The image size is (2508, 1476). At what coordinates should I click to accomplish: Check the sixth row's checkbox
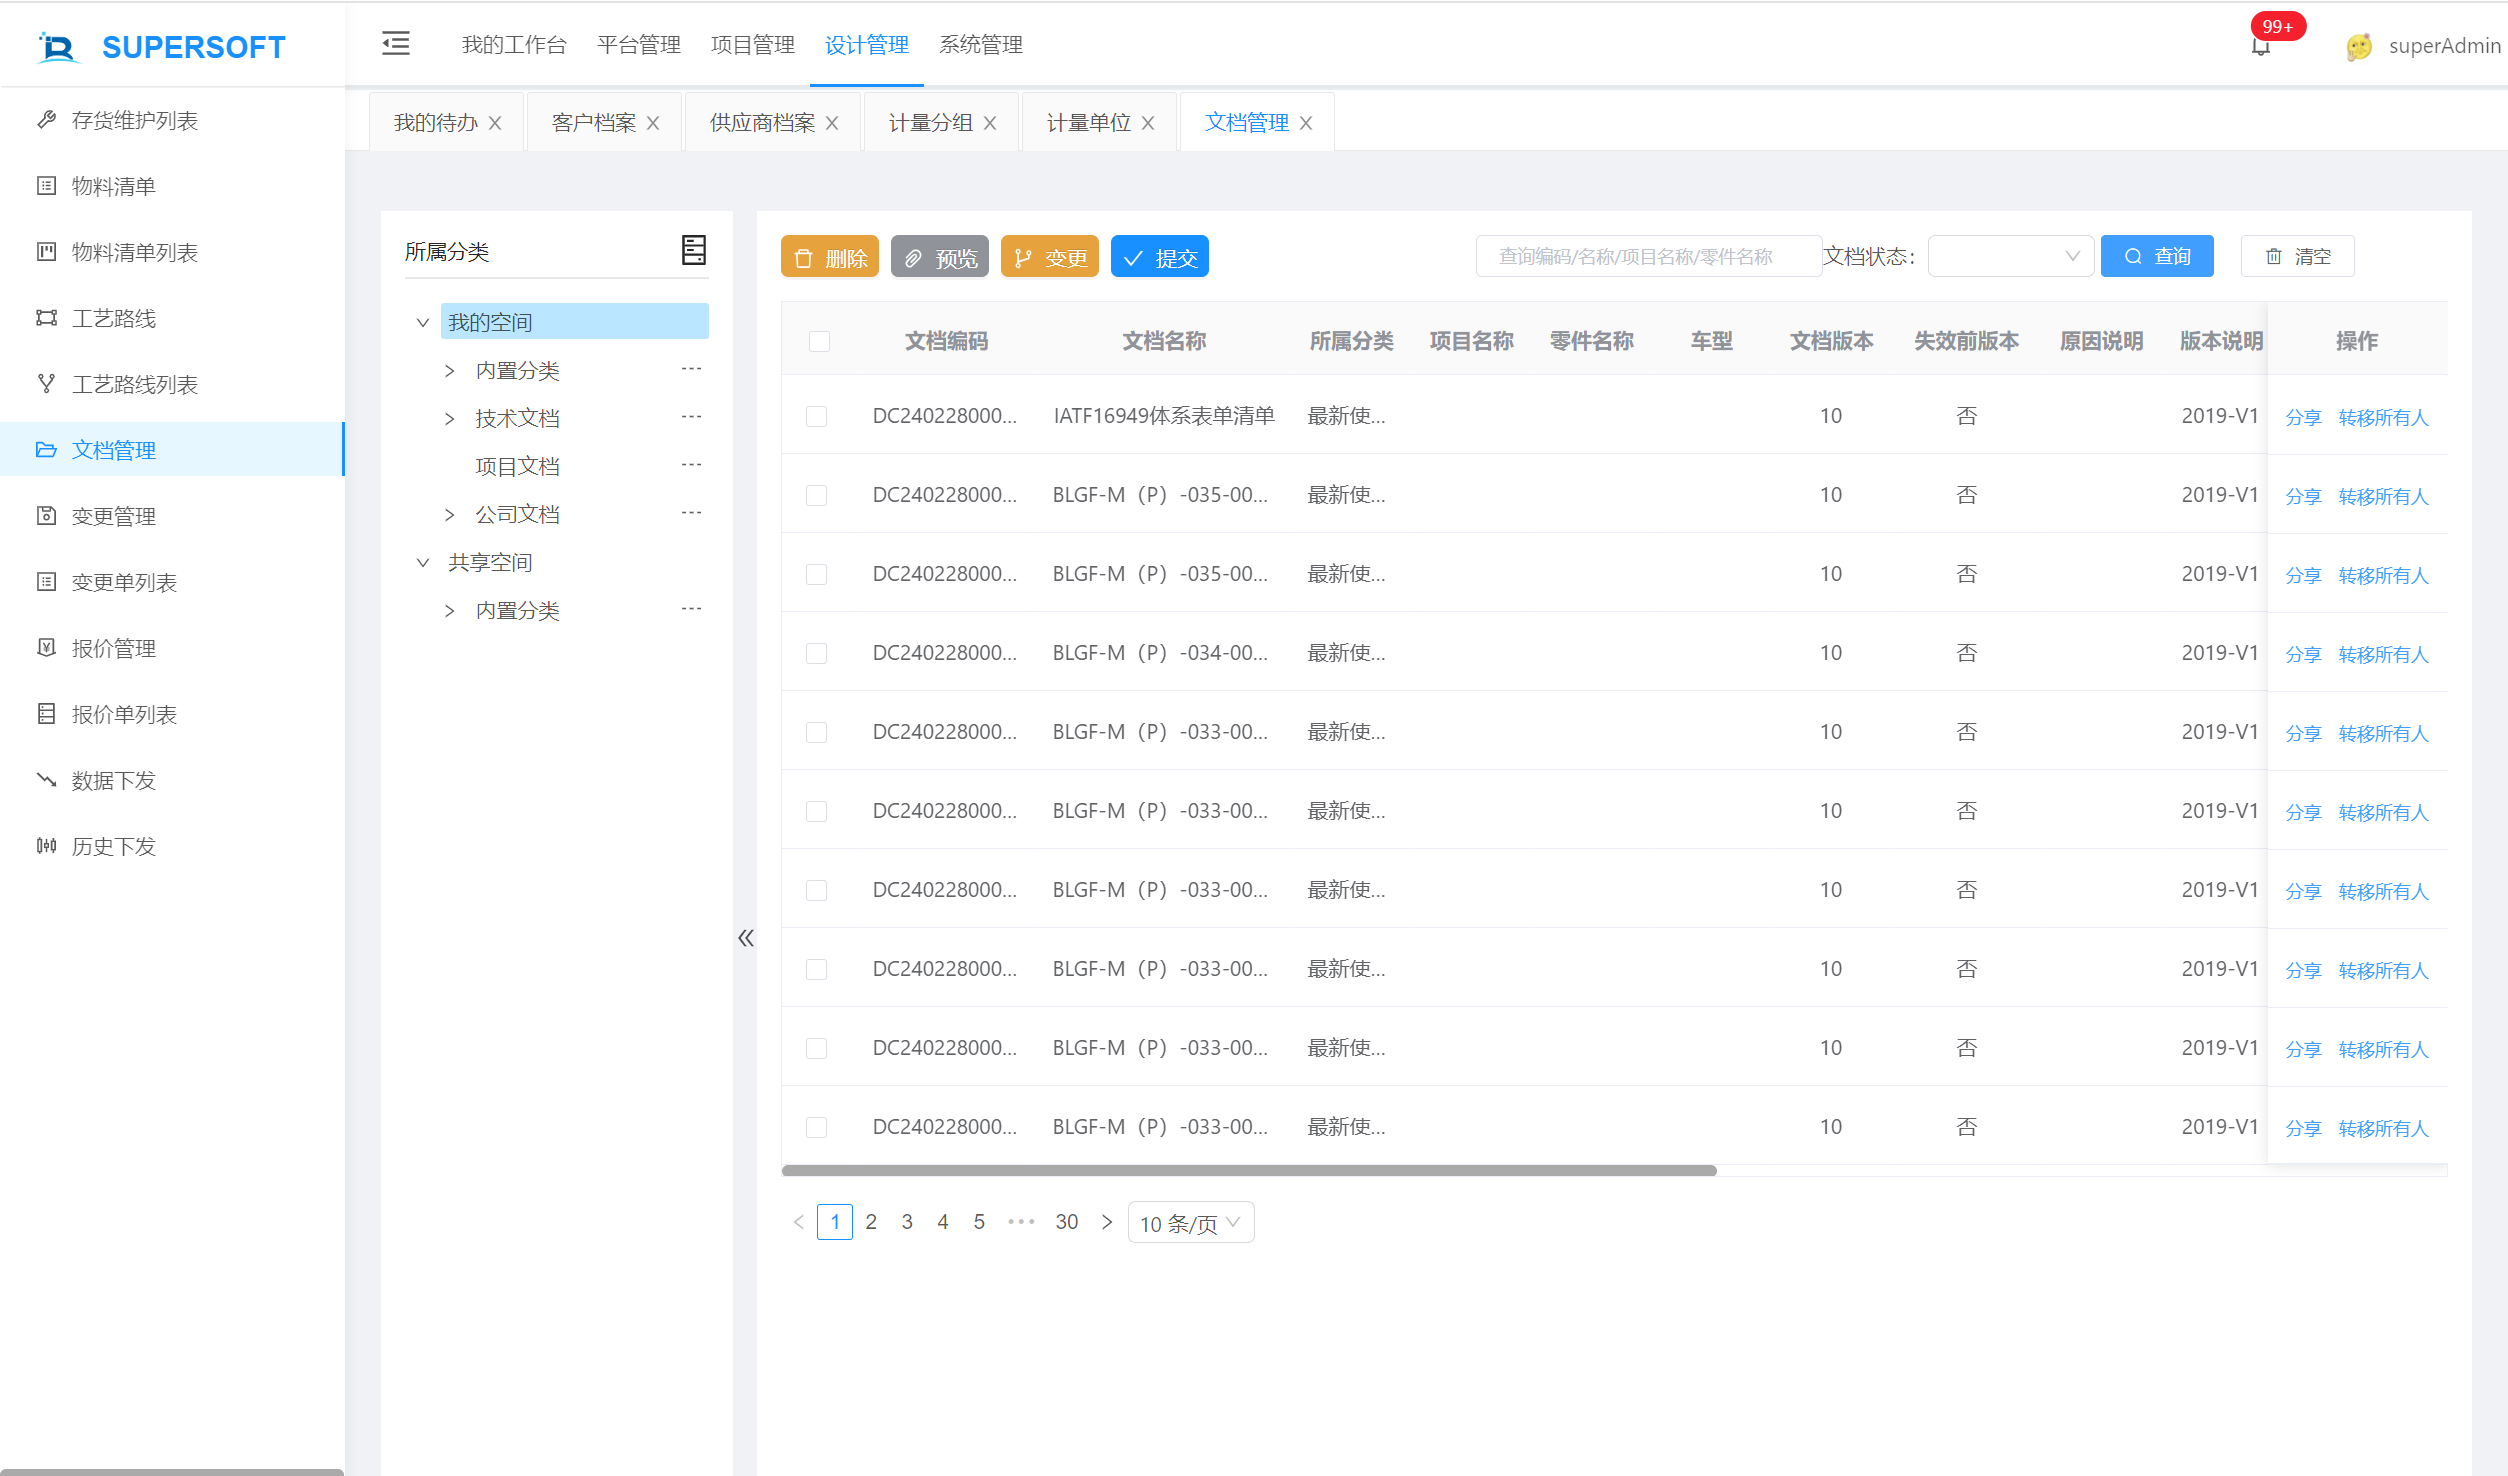pos(817,811)
